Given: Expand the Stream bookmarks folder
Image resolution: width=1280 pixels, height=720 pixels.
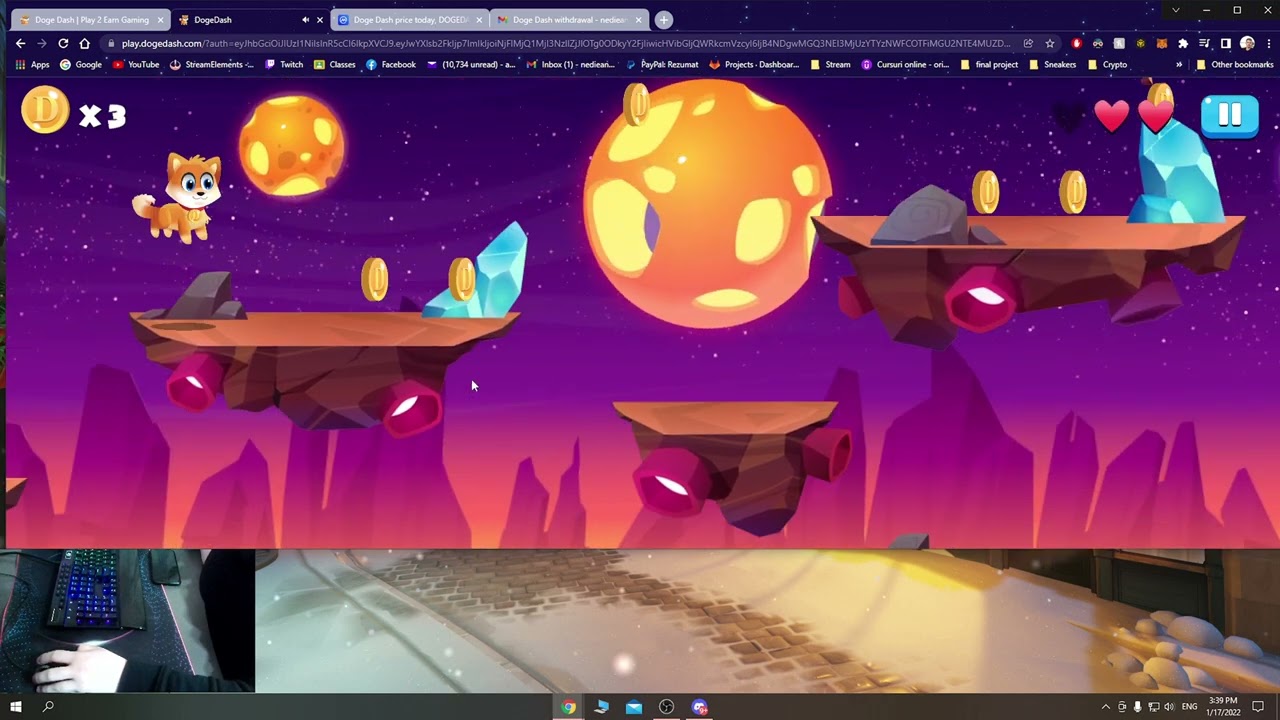Looking at the screenshot, I should pyautogui.click(x=831, y=64).
